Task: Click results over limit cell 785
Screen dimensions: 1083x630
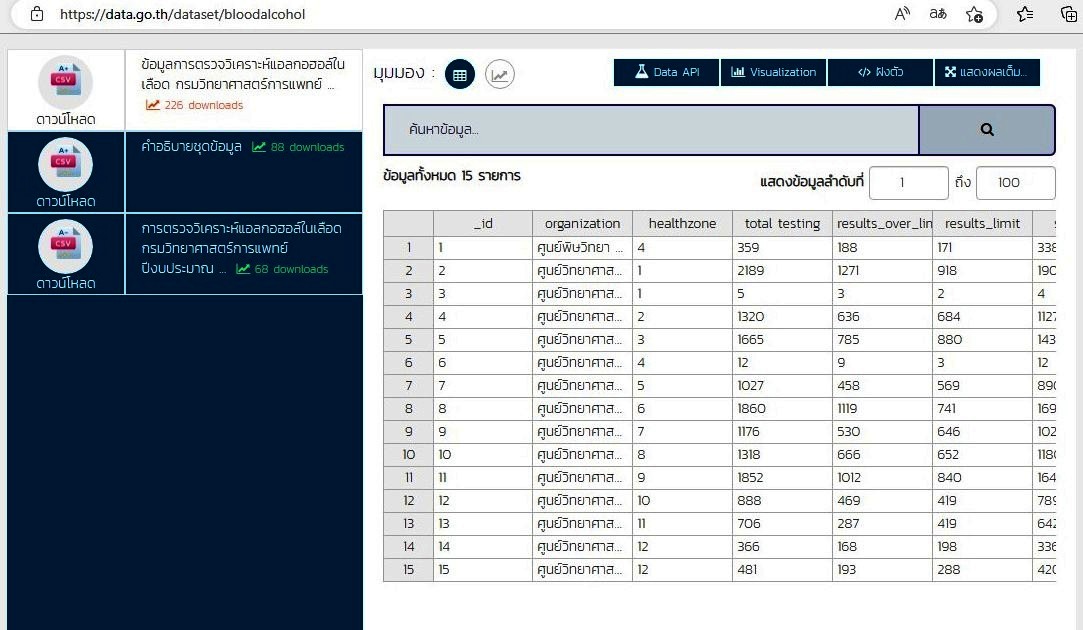Action: pos(883,339)
